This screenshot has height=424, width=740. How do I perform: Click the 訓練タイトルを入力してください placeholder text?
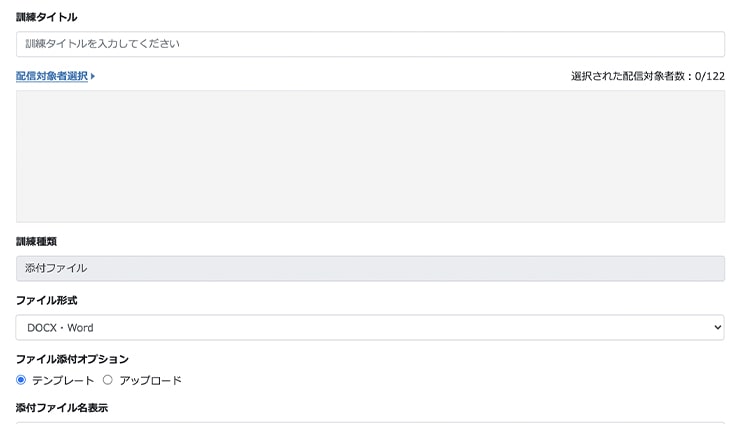(x=102, y=44)
